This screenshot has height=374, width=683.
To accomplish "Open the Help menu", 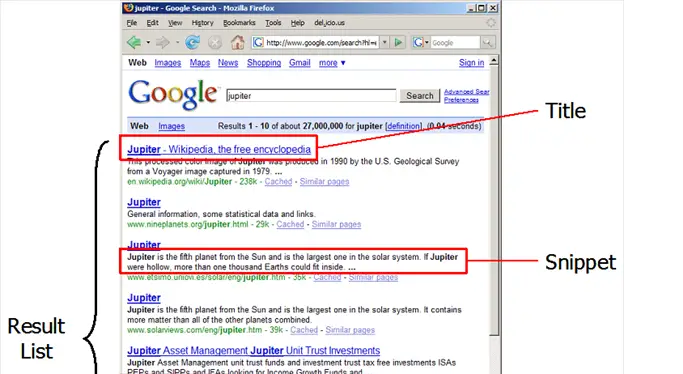I will click(298, 23).
